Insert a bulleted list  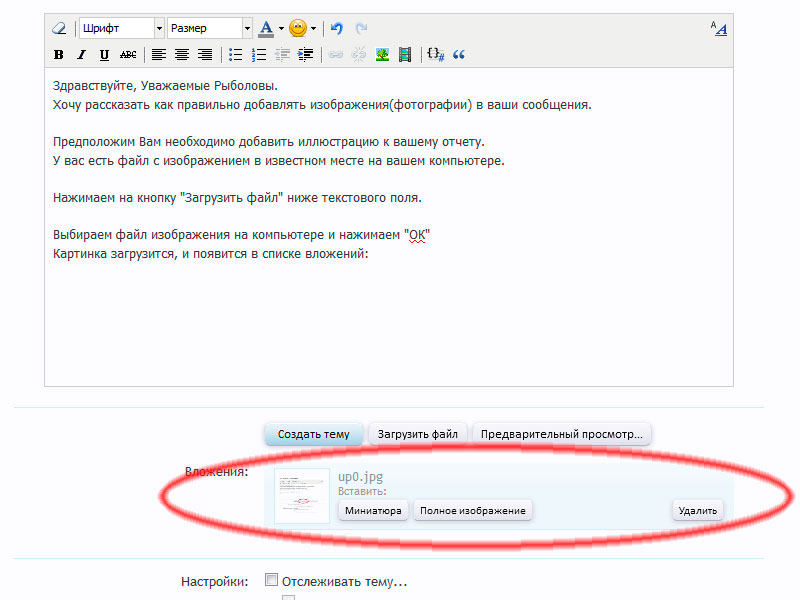click(x=235, y=55)
